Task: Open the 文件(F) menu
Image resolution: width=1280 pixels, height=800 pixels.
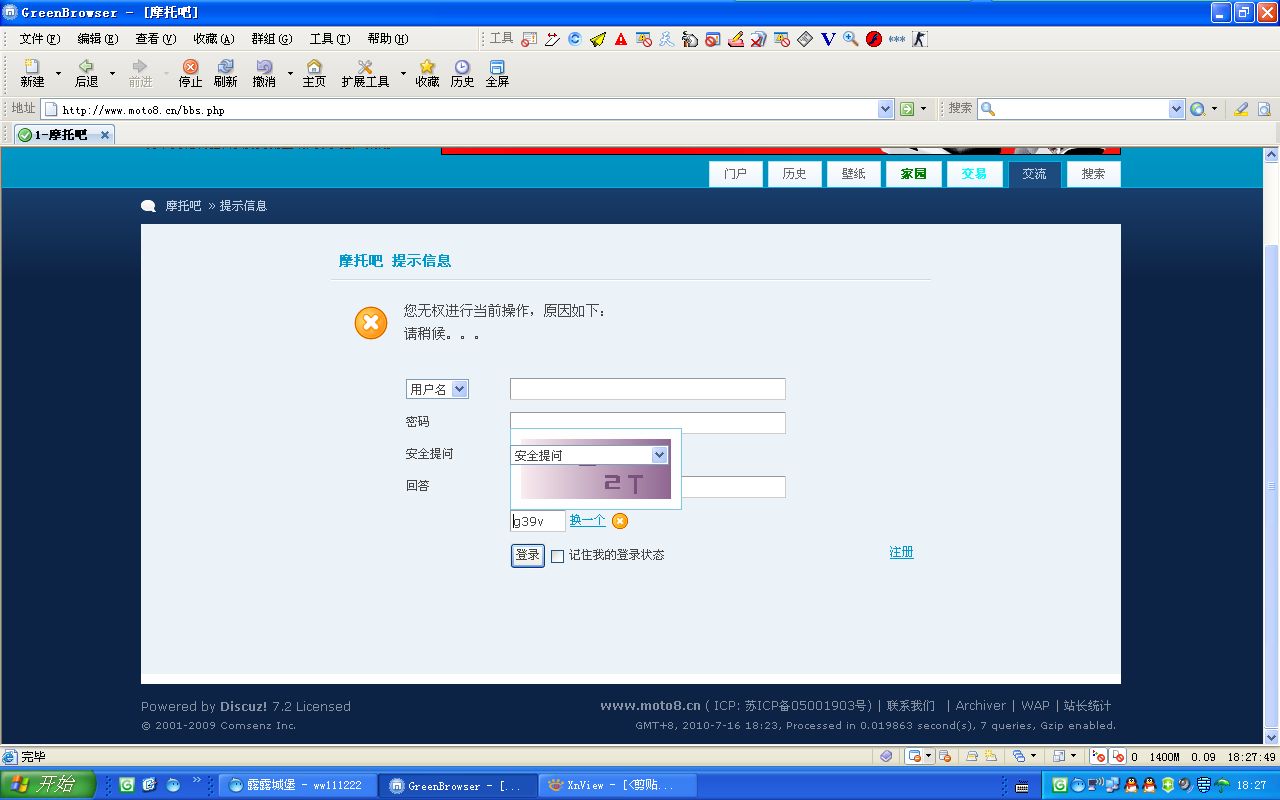Action: [39, 39]
